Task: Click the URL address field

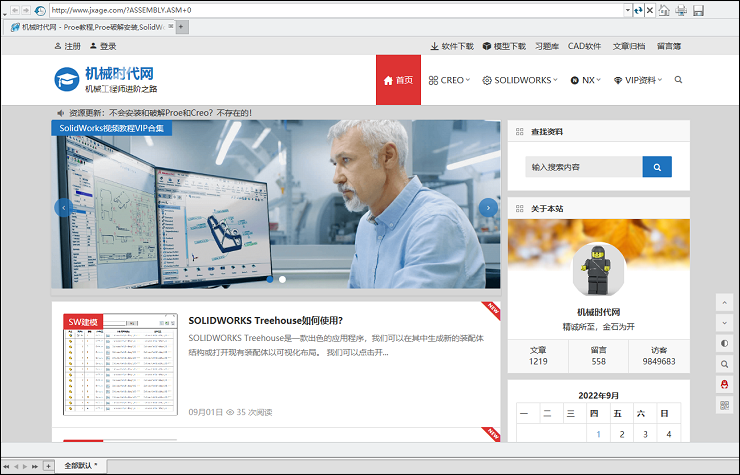Action: pos(337,10)
